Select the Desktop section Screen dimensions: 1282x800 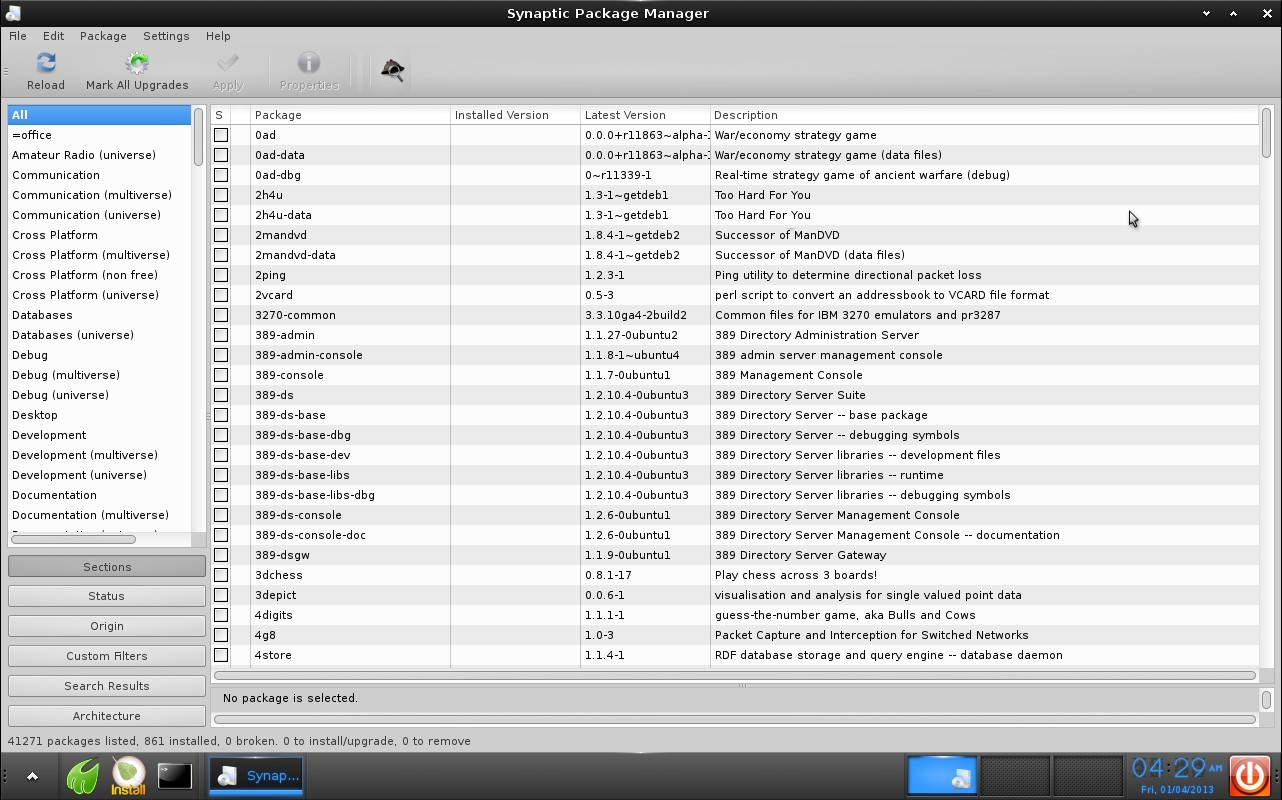100,415
